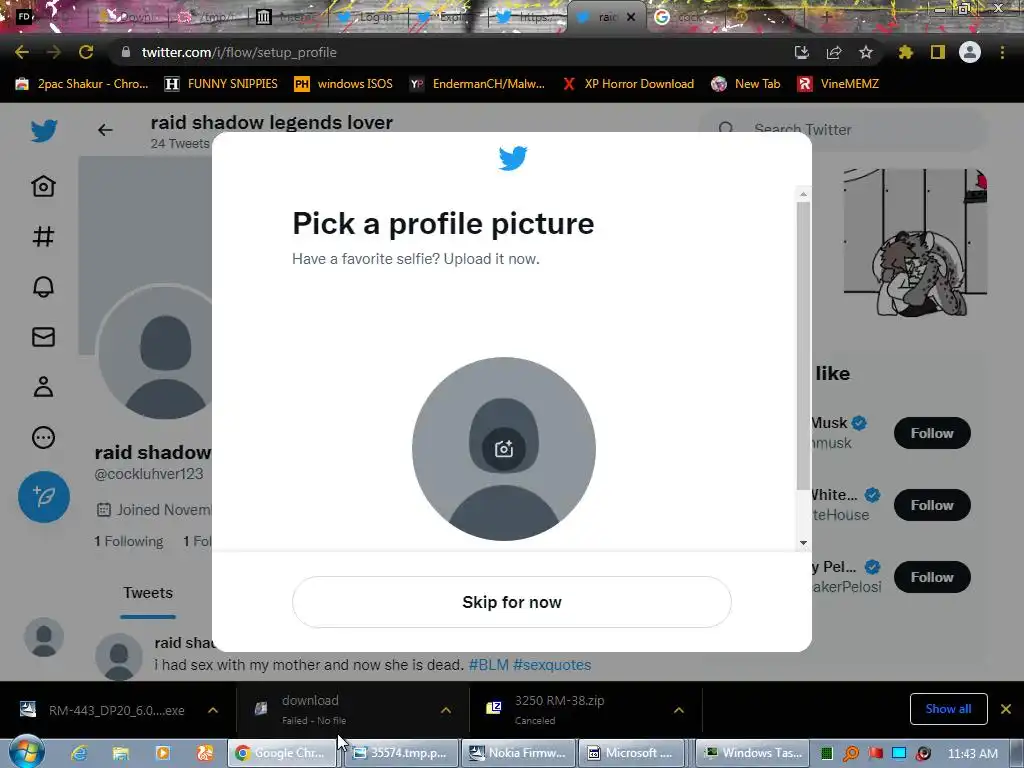Expand options for RM-443_DP20 exe download
1024x768 pixels.
coord(213,710)
